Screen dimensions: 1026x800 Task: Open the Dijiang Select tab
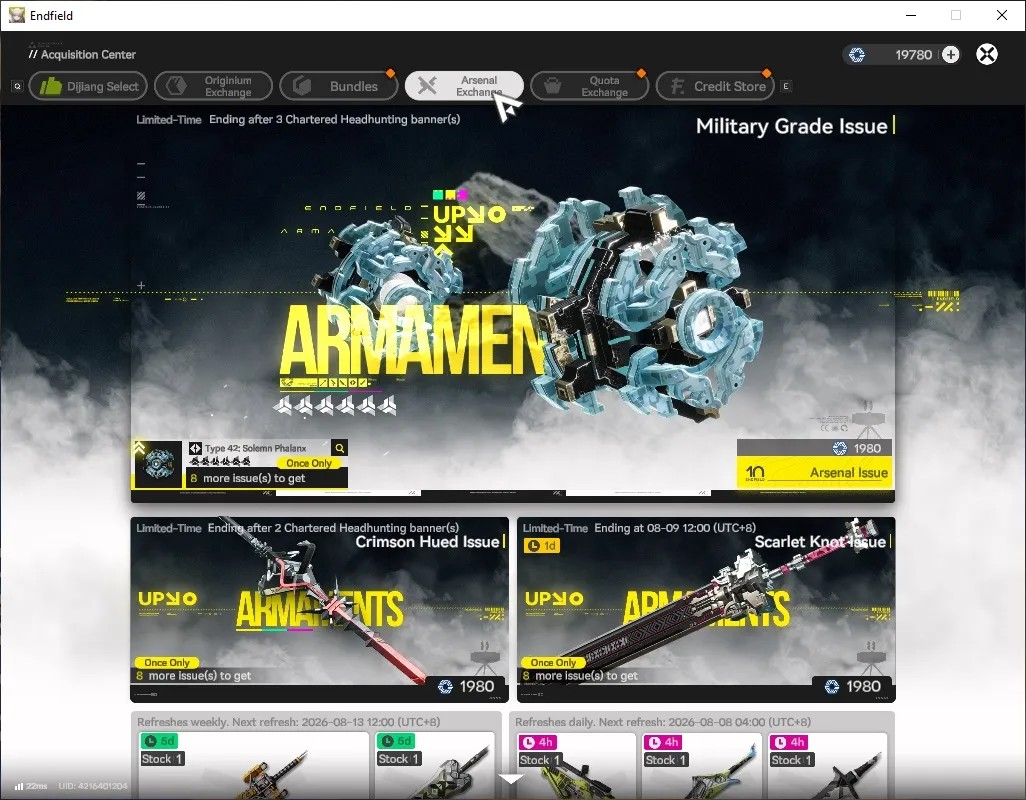[x=88, y=86]
